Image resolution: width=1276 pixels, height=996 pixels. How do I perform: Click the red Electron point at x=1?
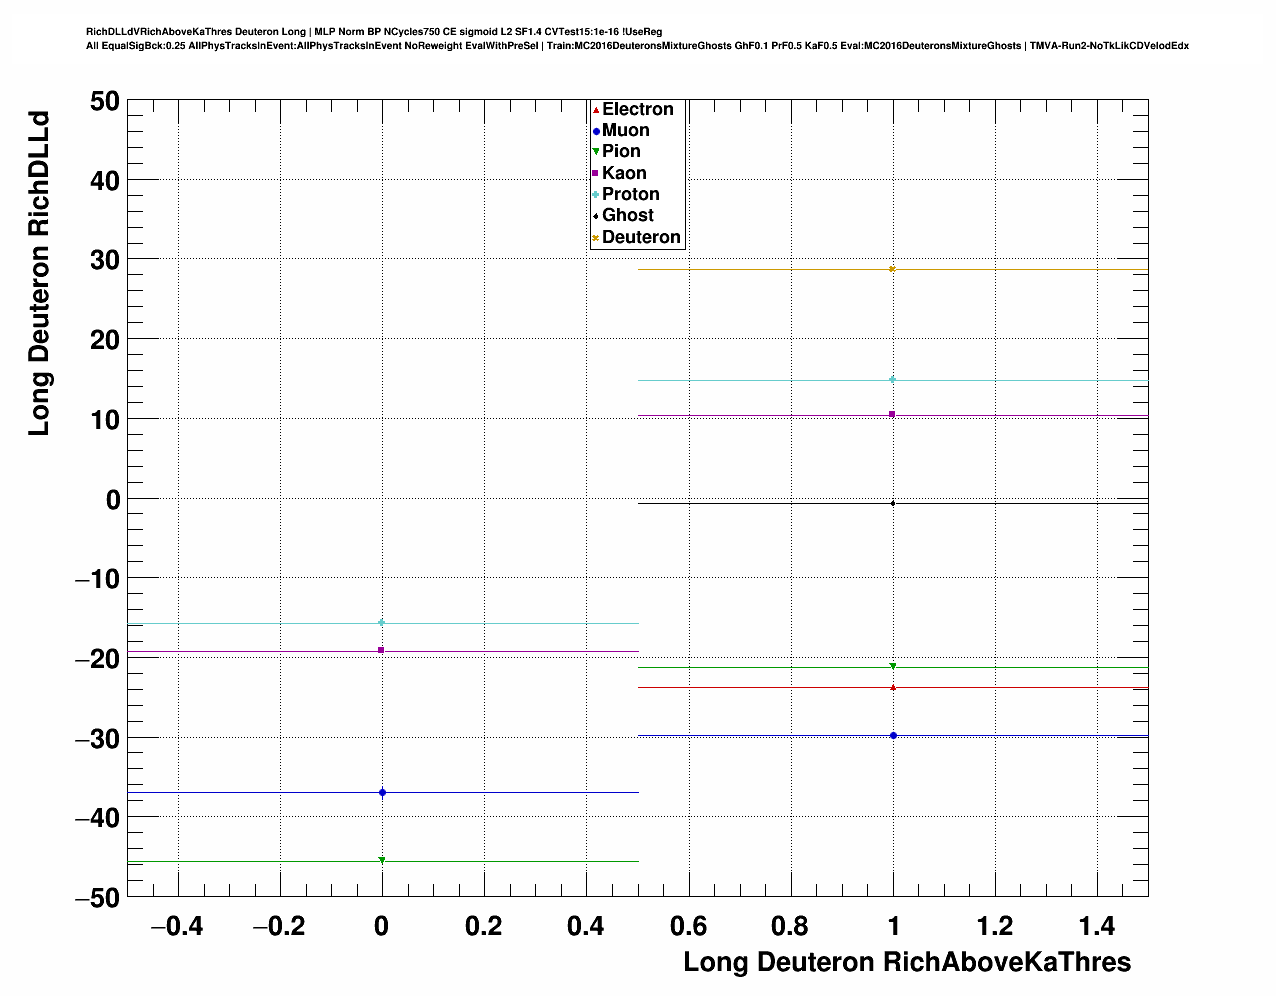tap(892, 687)
